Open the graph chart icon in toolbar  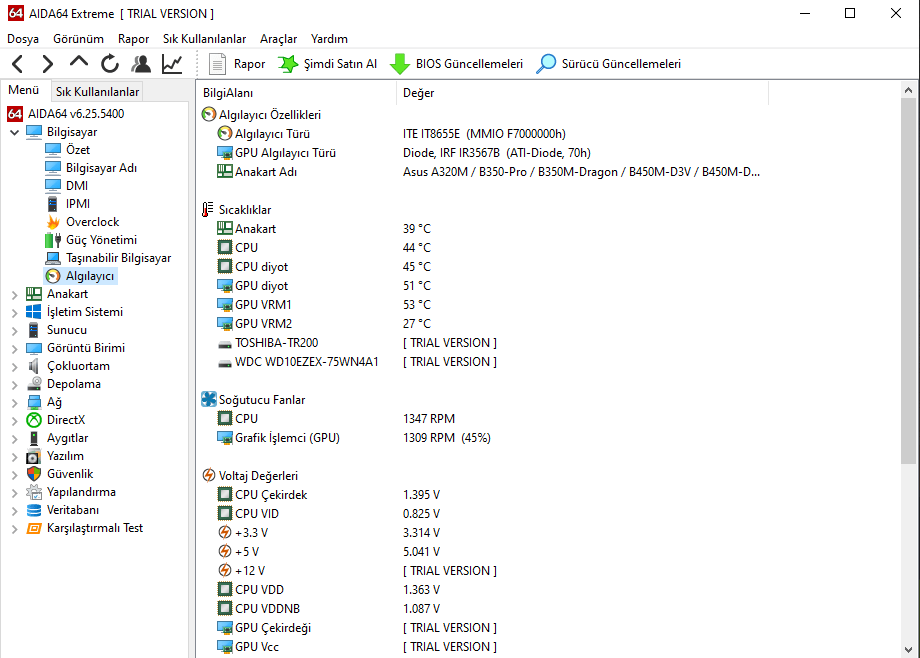pos(172,63)
